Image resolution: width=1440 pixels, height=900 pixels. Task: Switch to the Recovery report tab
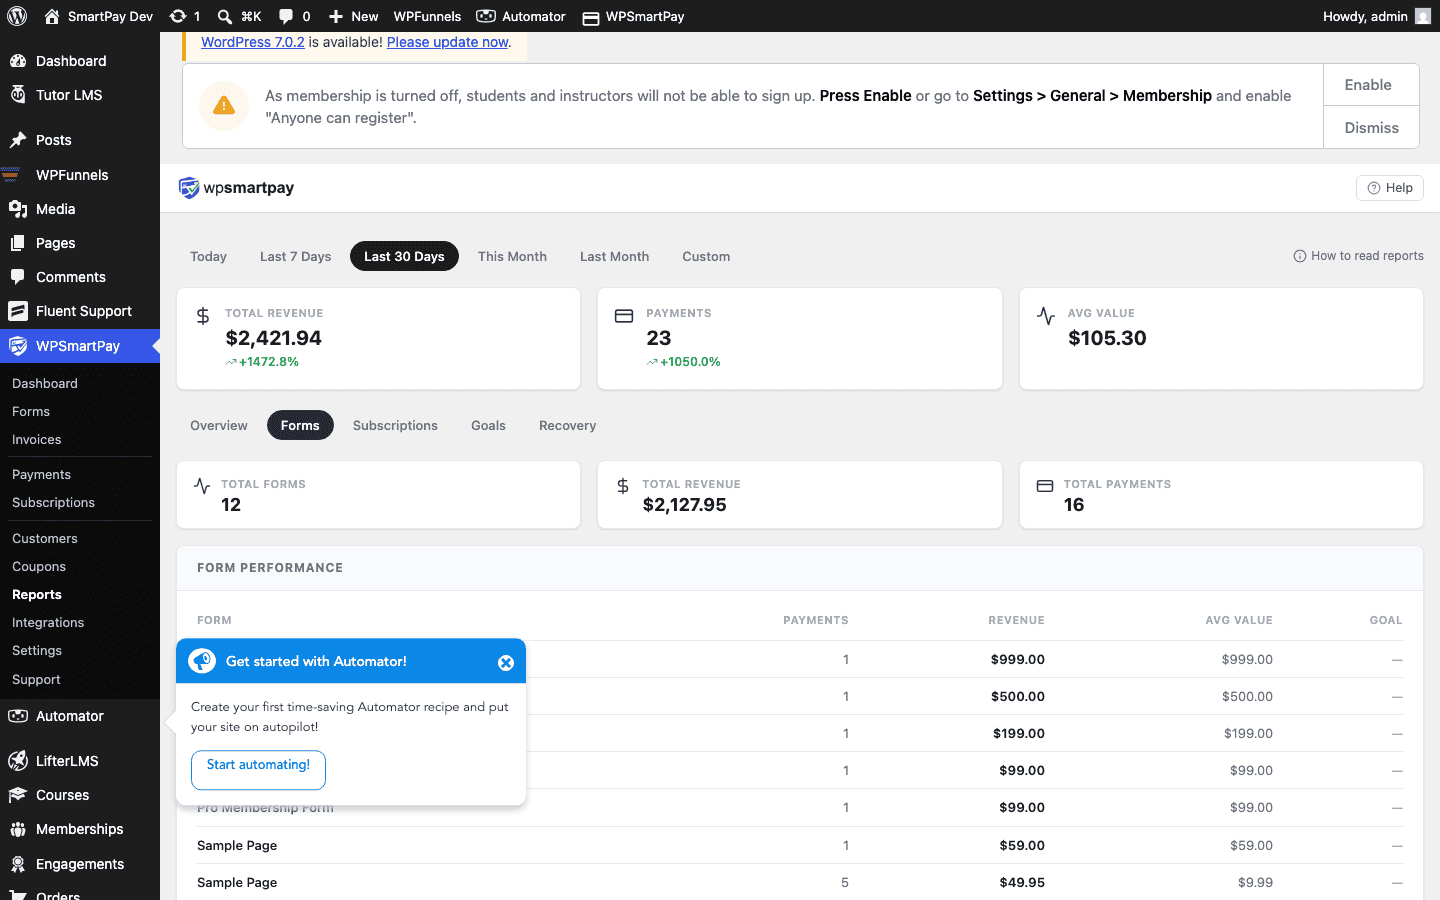pyautogui.click(x=567, y=425)
